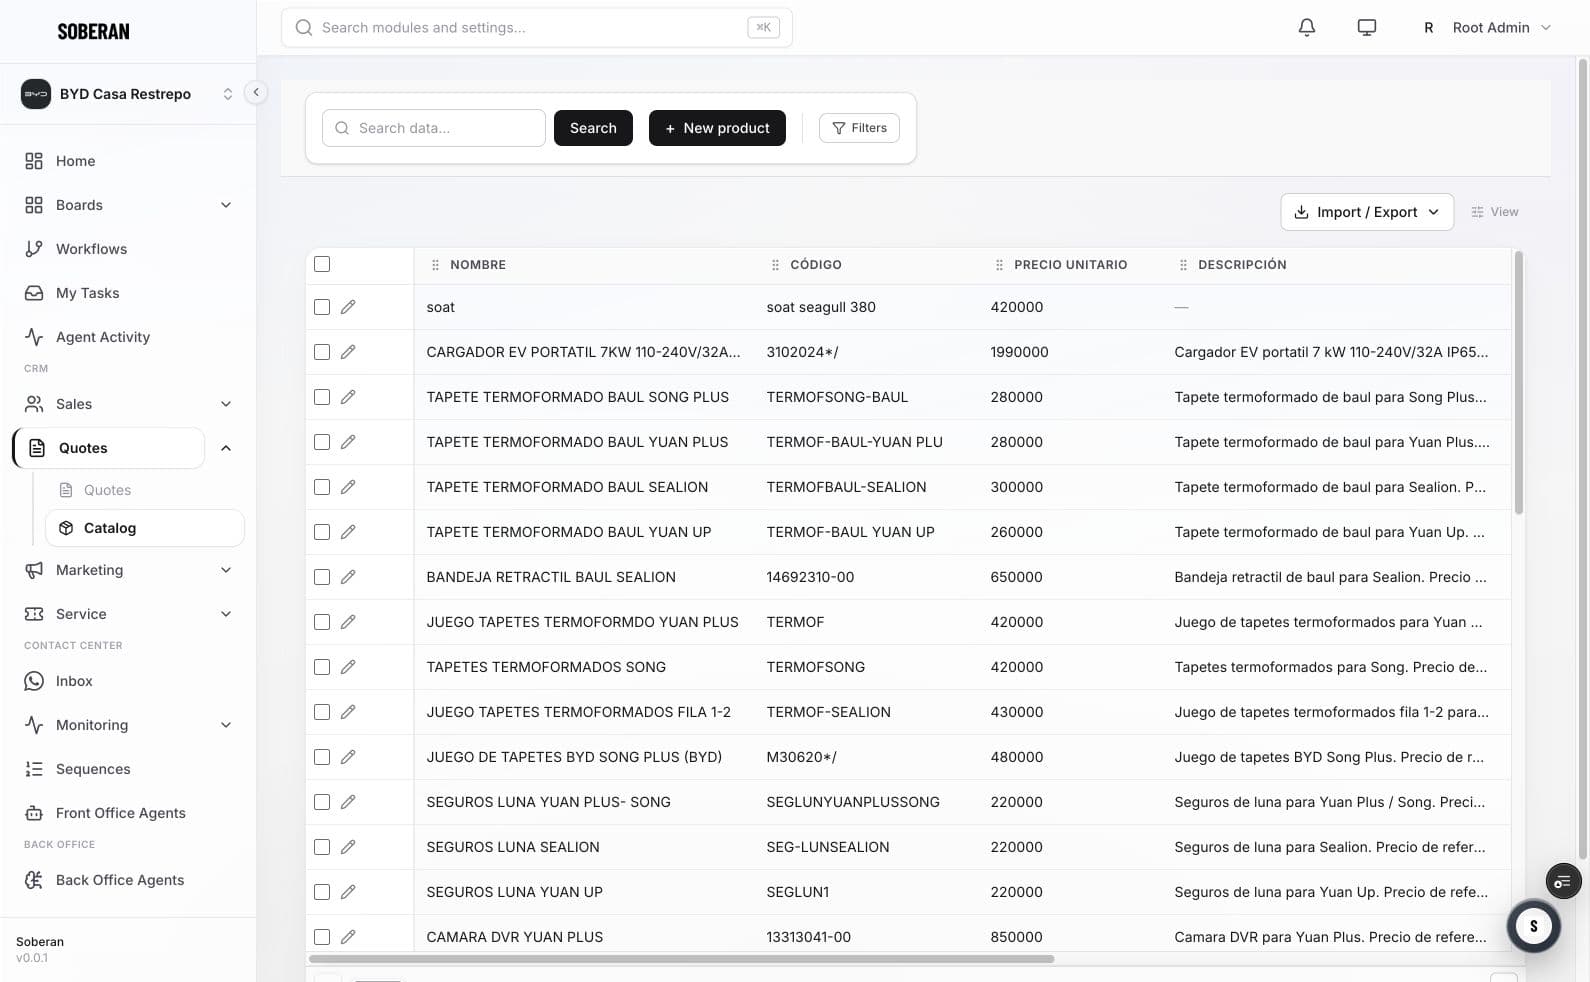Click the Search button
This screenshot has height=982, width=1590.
(x=593, y=128)
